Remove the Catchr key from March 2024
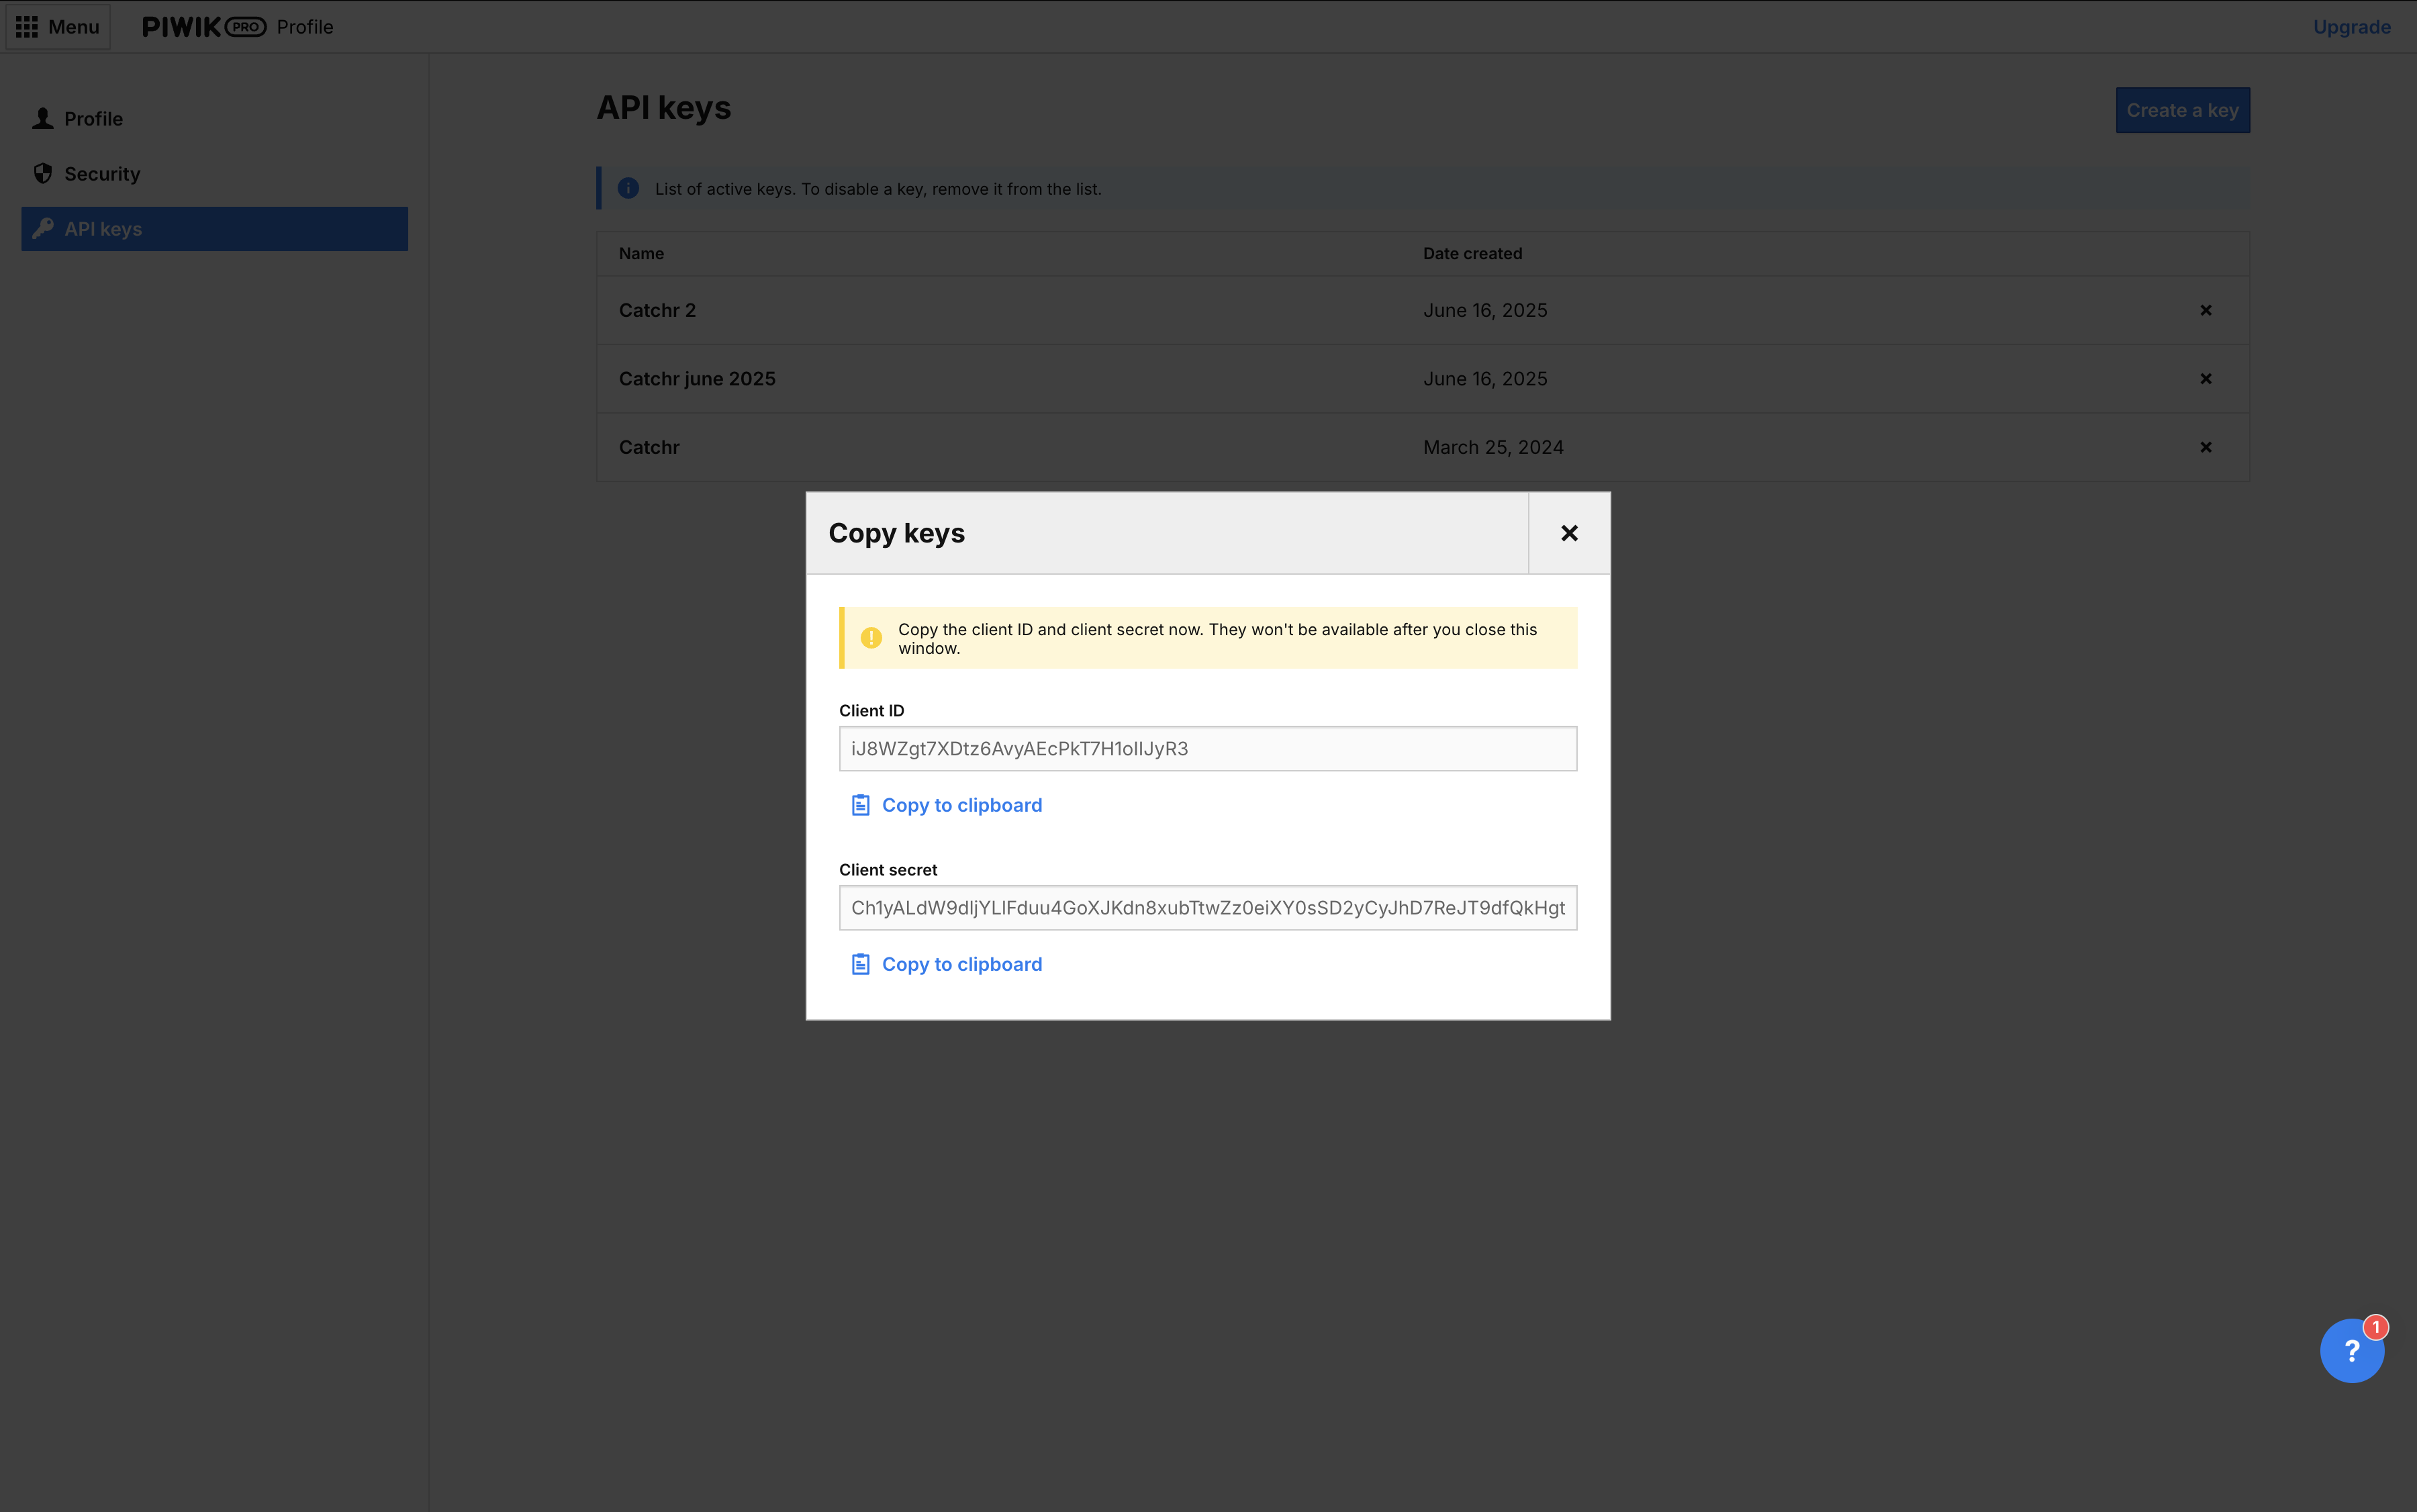 point(2205,447)
